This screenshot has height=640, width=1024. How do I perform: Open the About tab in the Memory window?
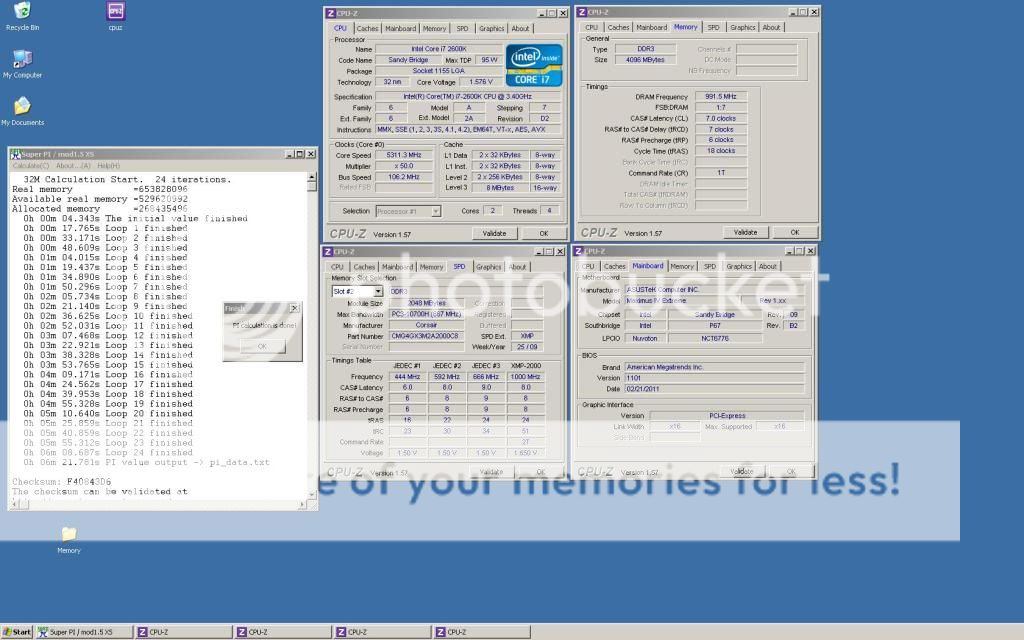(x=771, y=28)
